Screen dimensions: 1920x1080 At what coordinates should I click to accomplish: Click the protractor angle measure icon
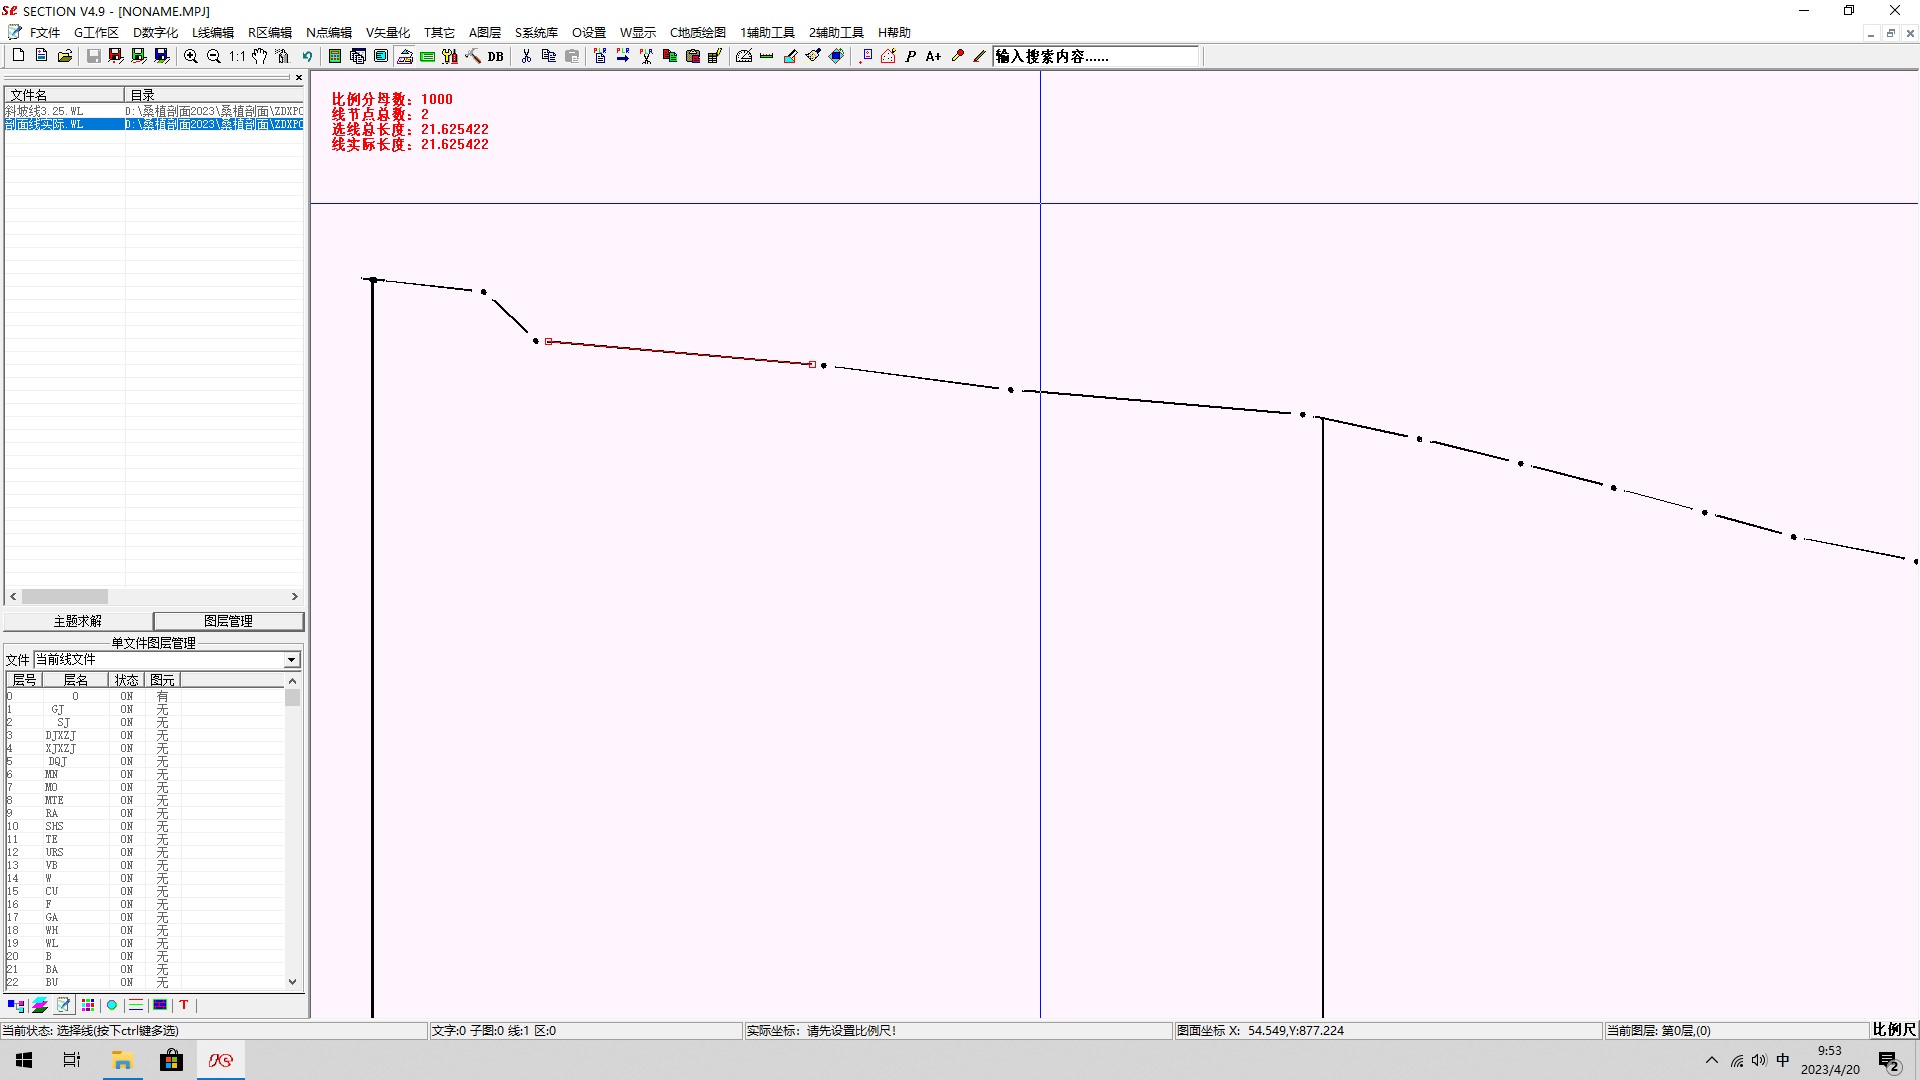pos(744,56)
